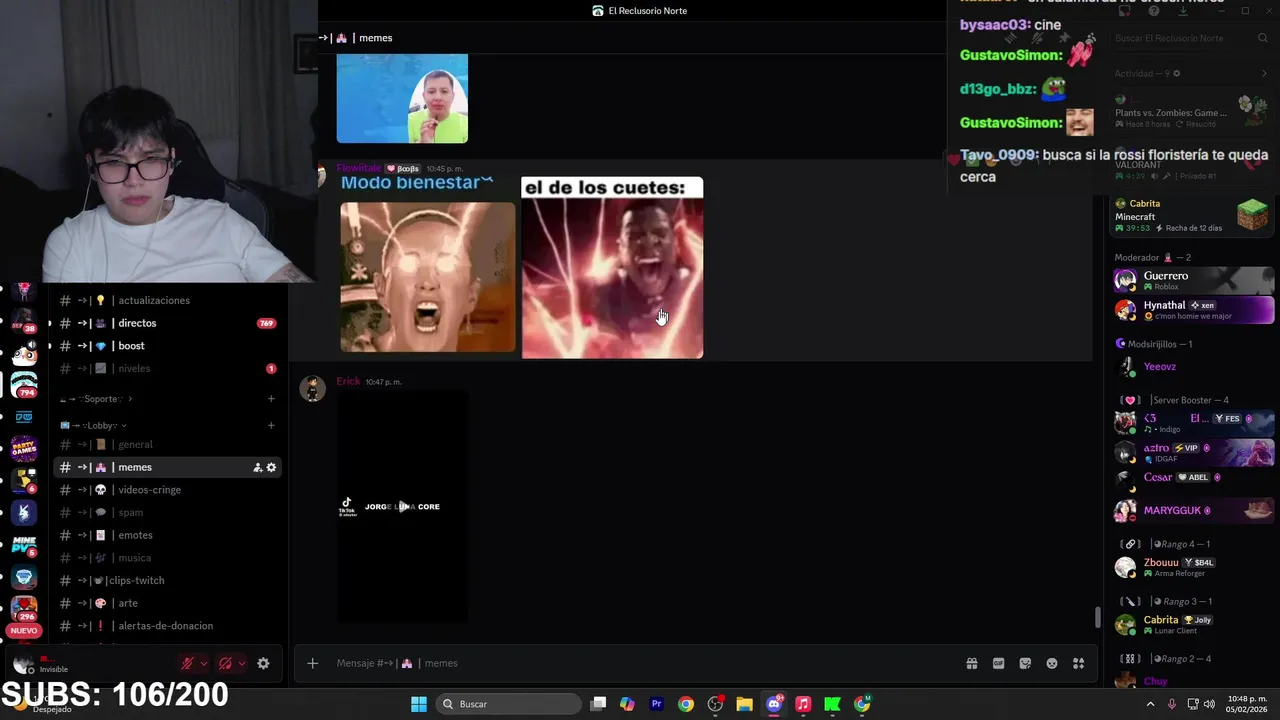Open the videos-cringe channel
Screen dimensions: 1280x720
(168, 490)
